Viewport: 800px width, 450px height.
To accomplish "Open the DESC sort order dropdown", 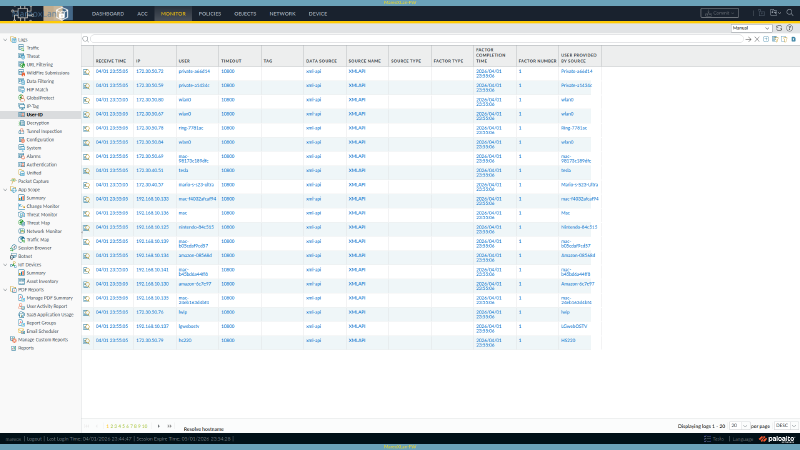I will pos(786,426).
